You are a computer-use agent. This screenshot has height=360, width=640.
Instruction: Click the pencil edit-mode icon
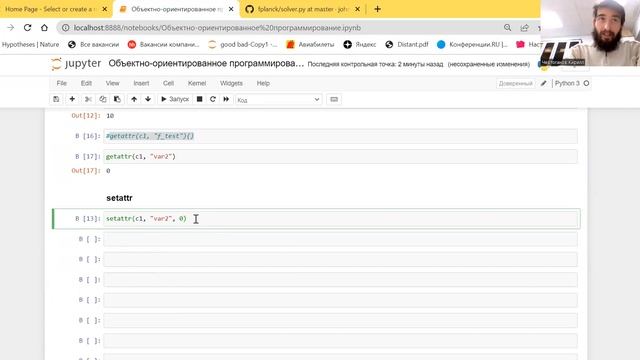tap(543, 83)
